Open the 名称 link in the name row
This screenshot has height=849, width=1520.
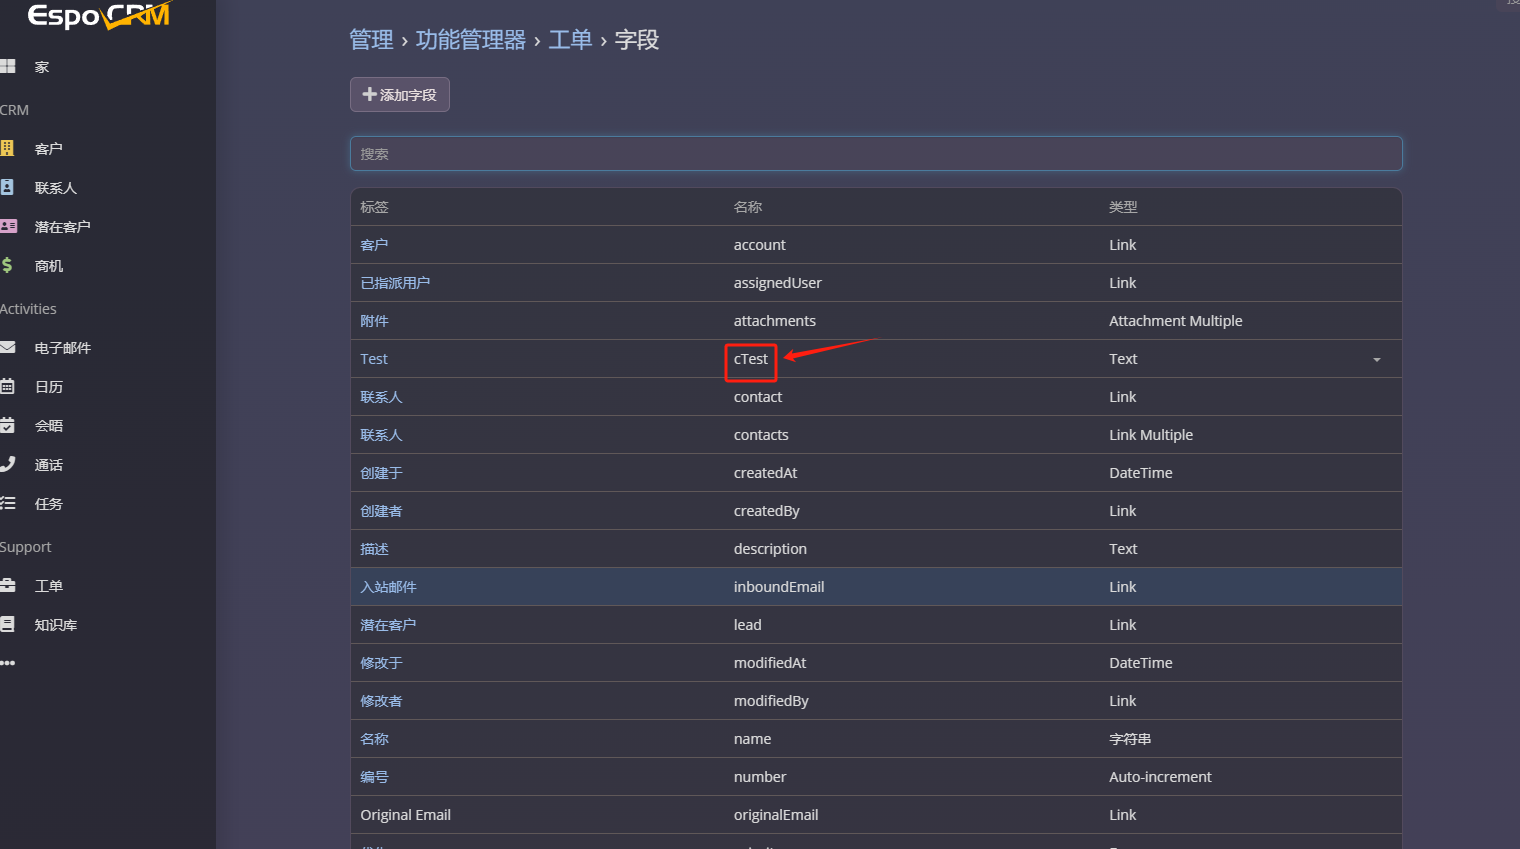point(374,739)
